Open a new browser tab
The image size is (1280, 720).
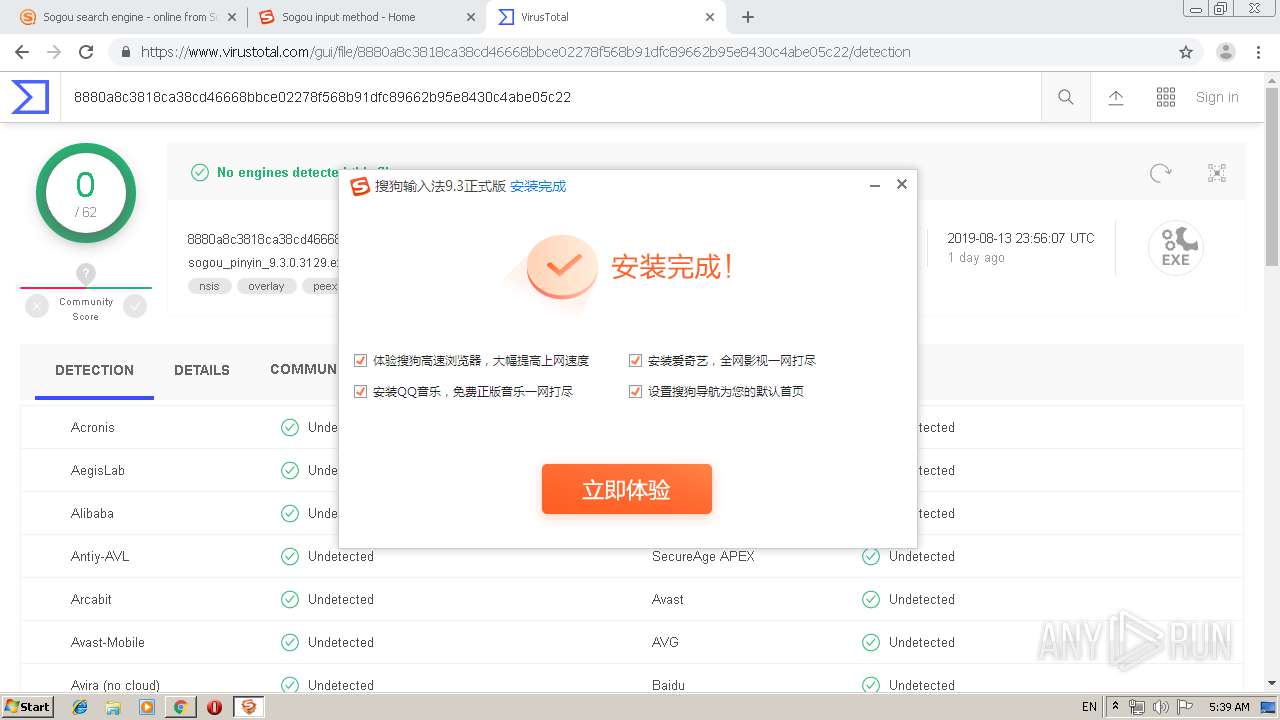(748, 17)
